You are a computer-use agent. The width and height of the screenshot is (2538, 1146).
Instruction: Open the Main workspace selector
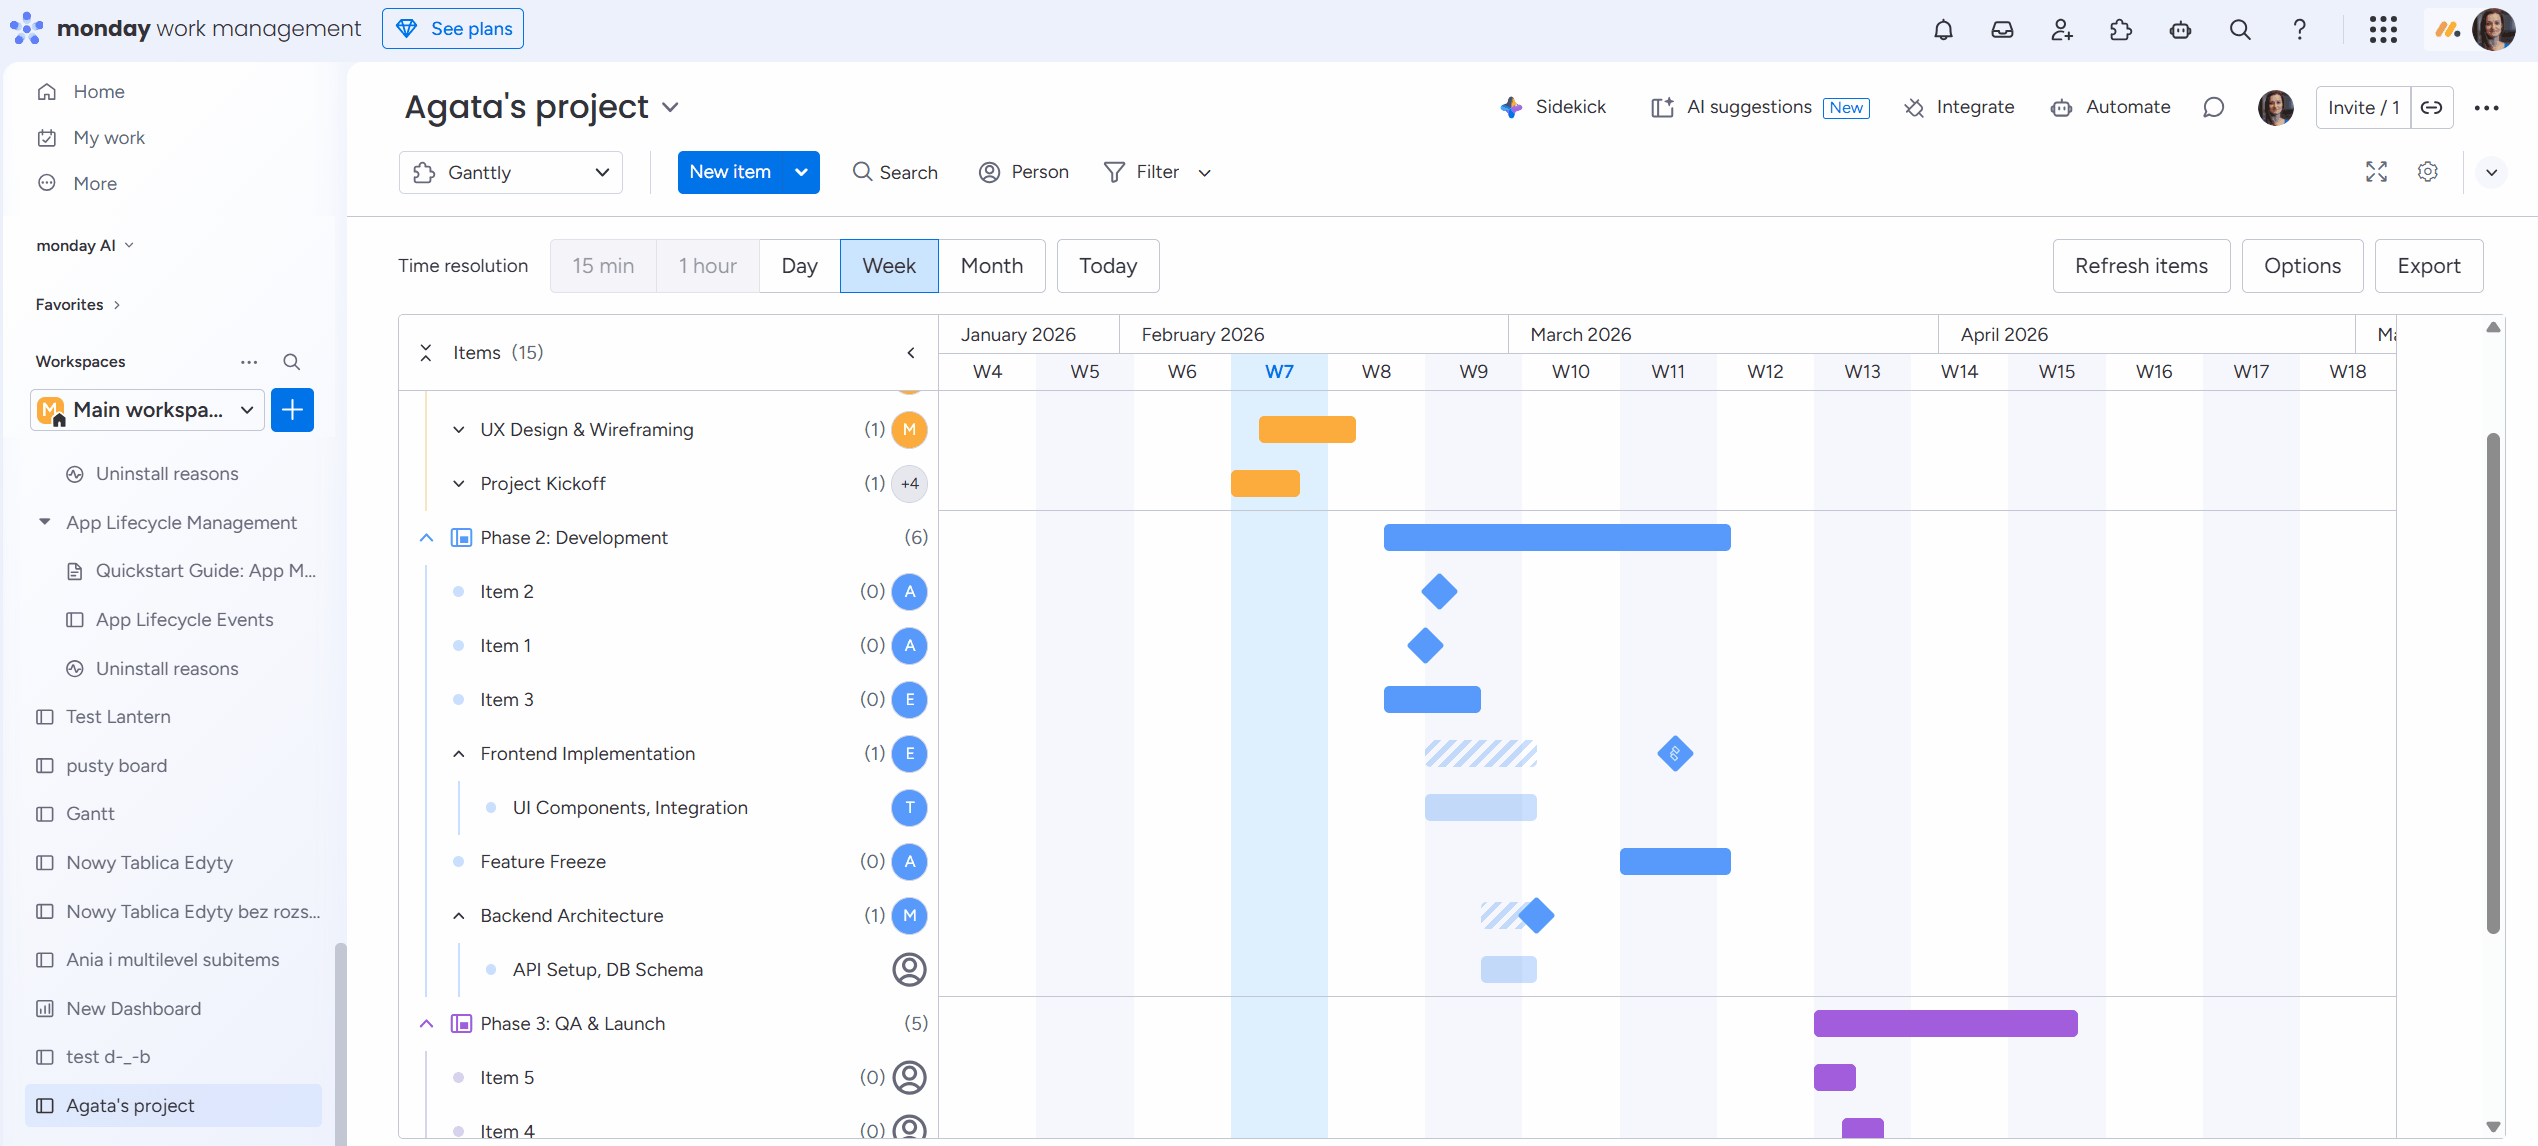tap(148, 410)
